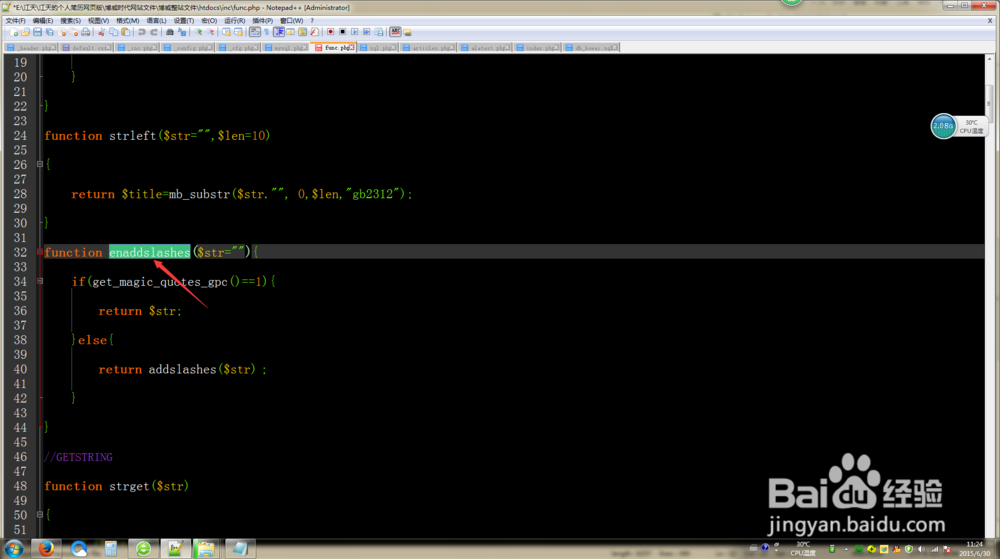This screenshot has height=559, width=1000.
Task: Open the 文件(F) menu
Action: click(15, 20)
